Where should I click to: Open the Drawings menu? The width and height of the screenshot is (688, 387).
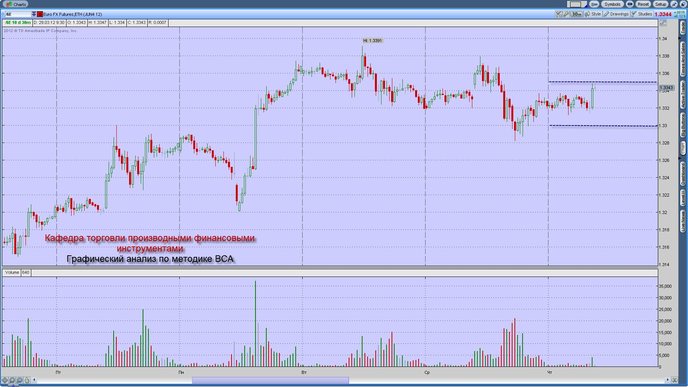pyautogui.click(x=616, y=14)
